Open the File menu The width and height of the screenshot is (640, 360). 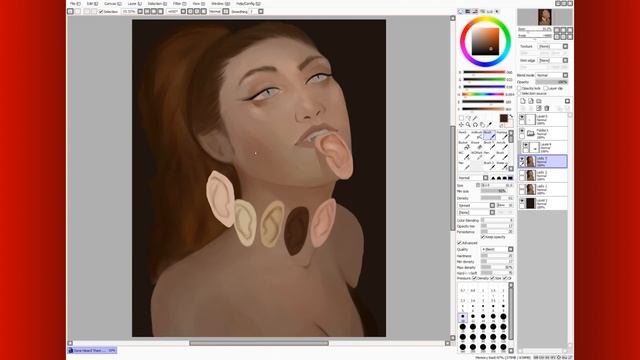75,4
